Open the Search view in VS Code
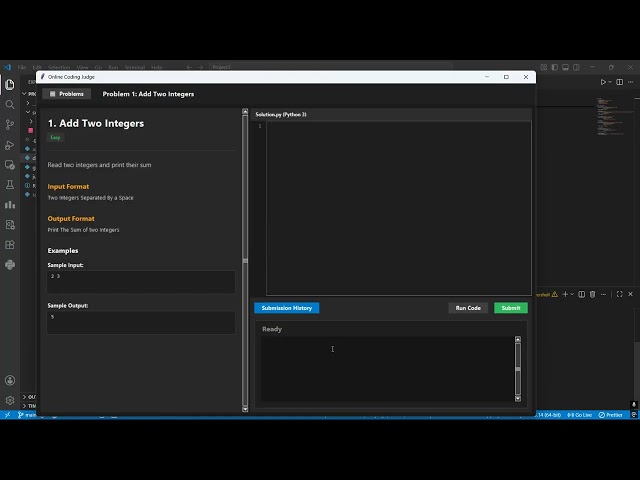Screen dimensions: 640x480 point(10,104)
